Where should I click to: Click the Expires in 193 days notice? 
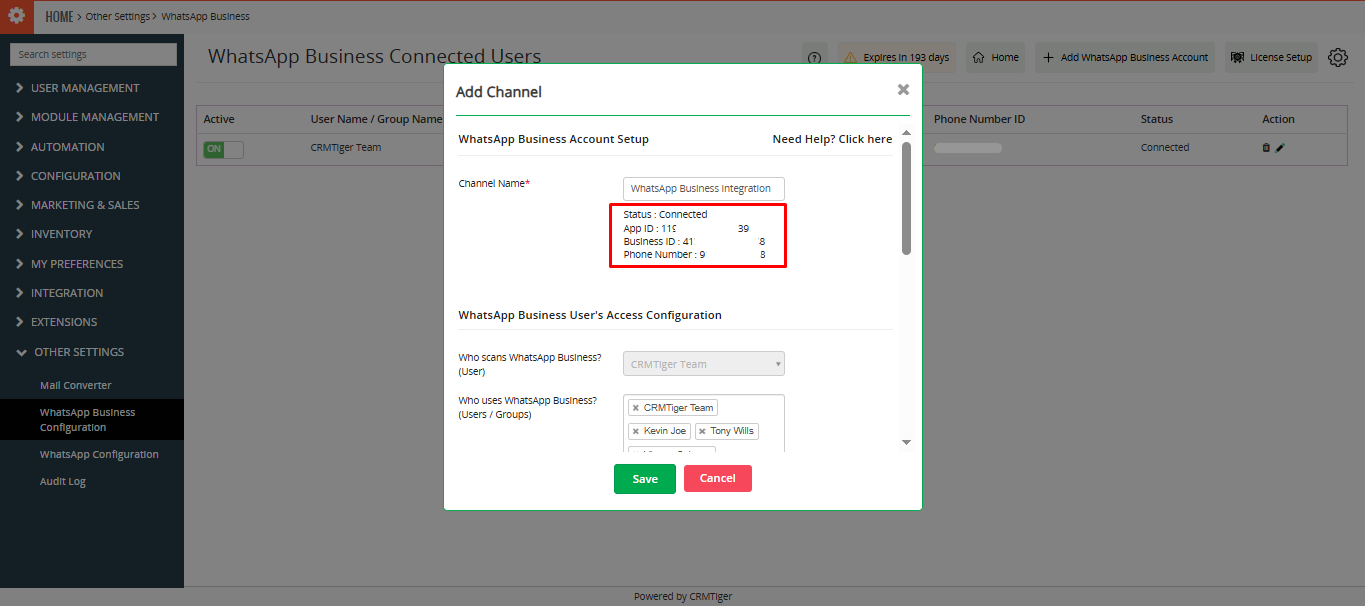point(897,58)
